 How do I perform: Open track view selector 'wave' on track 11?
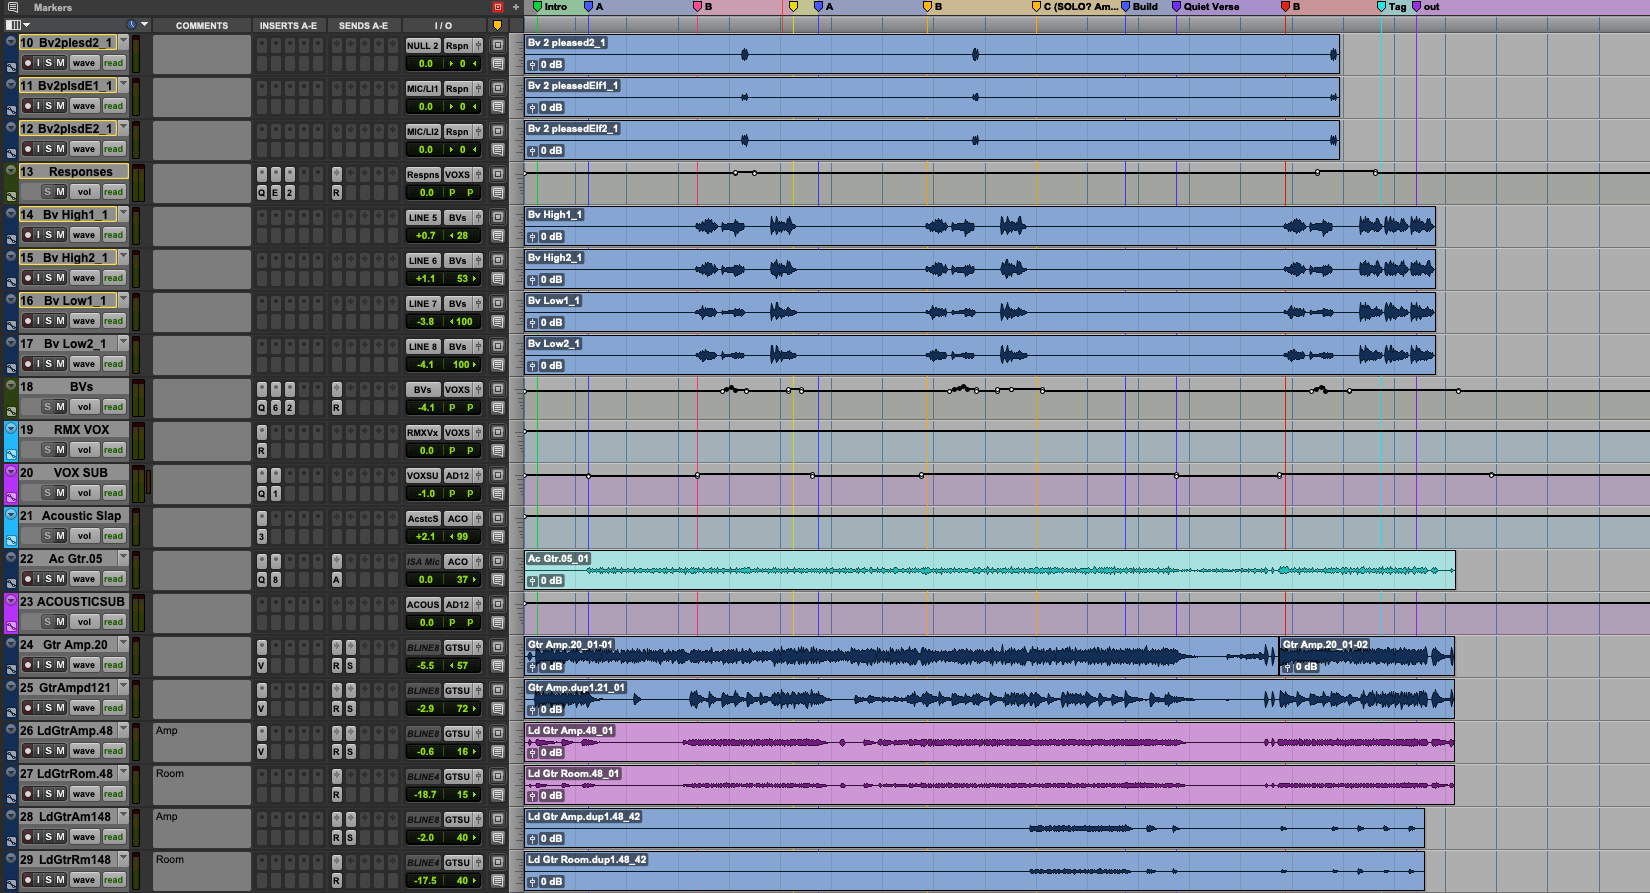[84, 106]
